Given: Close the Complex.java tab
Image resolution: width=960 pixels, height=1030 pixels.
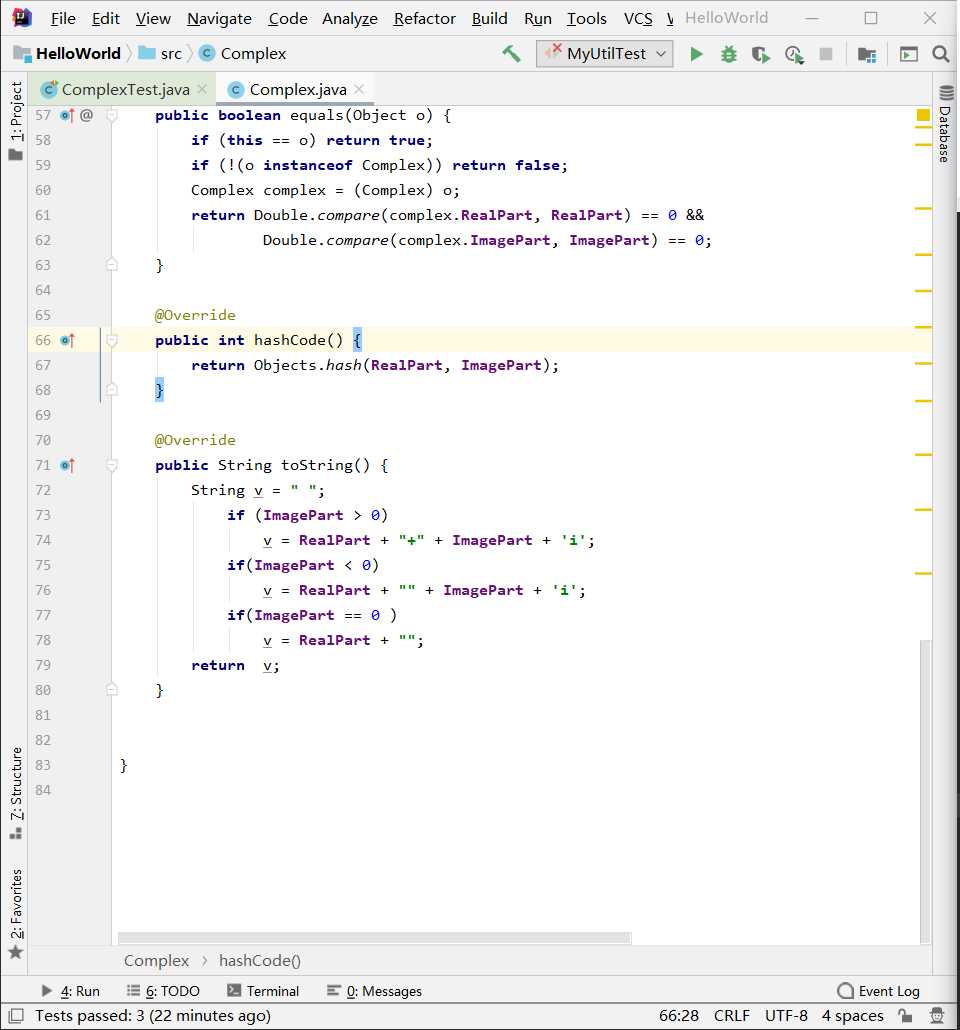Looking at the screenshot, I should coord(359,89).
